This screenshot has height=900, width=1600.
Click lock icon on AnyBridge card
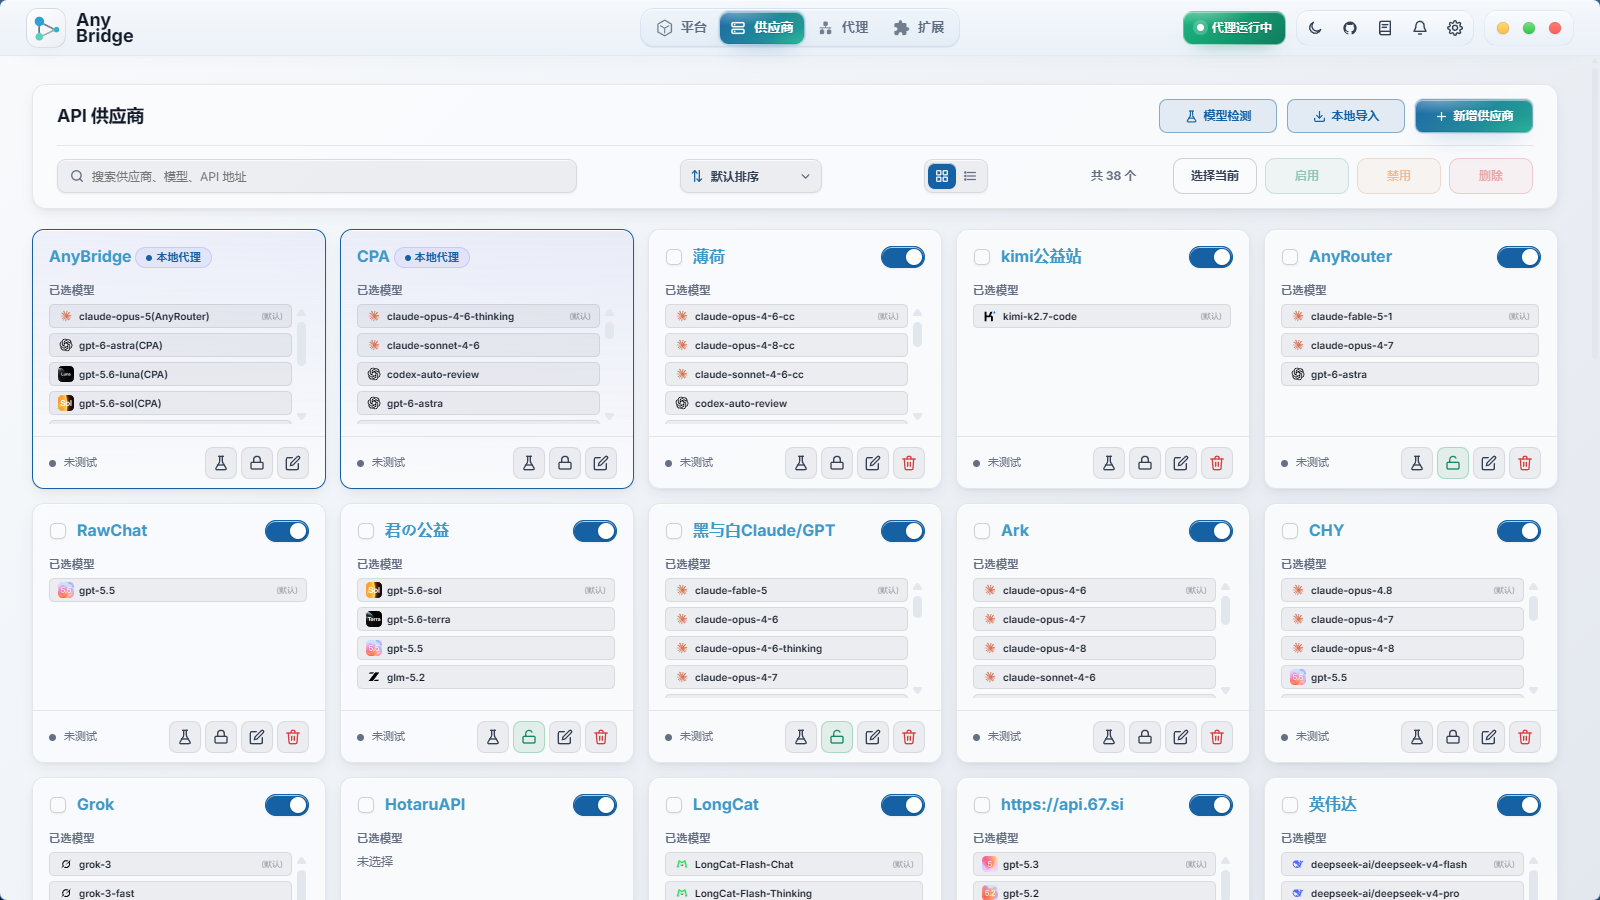[257, 463]
